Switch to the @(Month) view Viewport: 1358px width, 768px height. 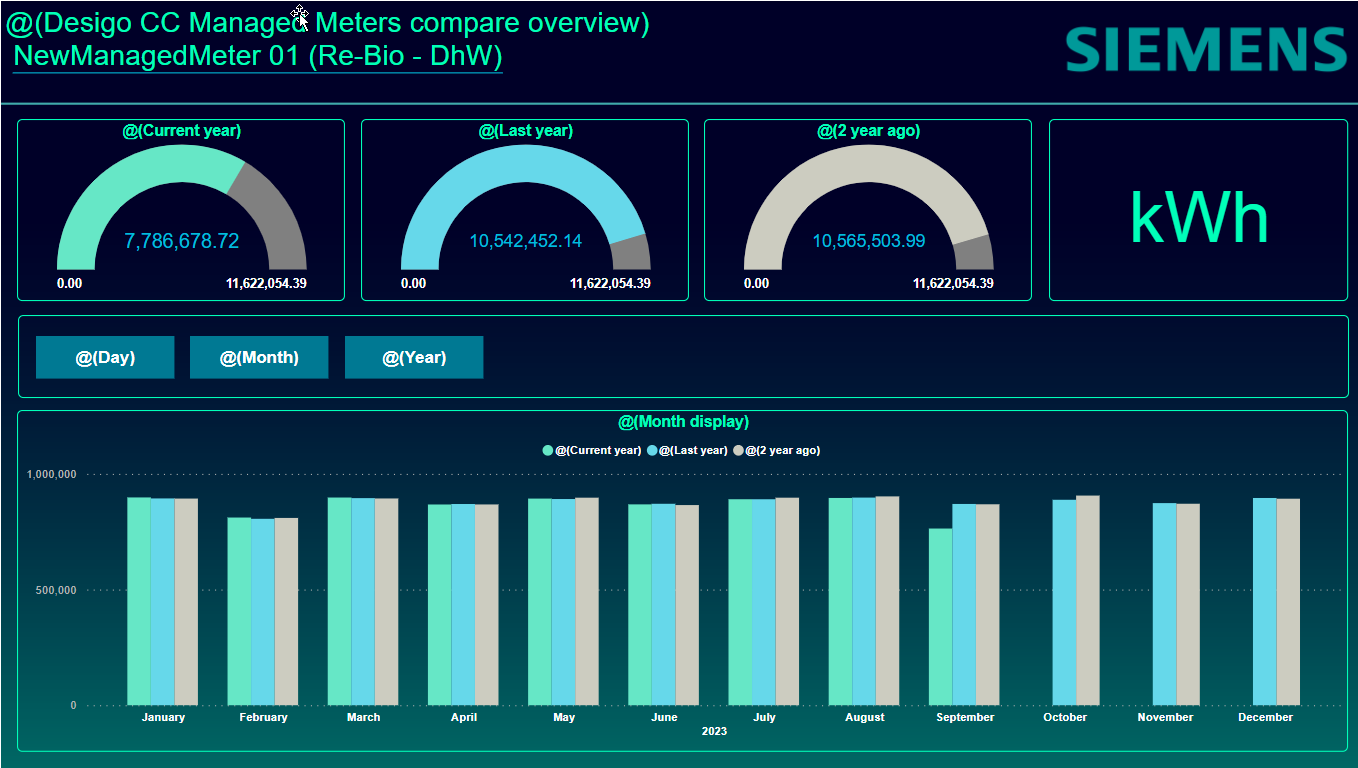(259, 357)
